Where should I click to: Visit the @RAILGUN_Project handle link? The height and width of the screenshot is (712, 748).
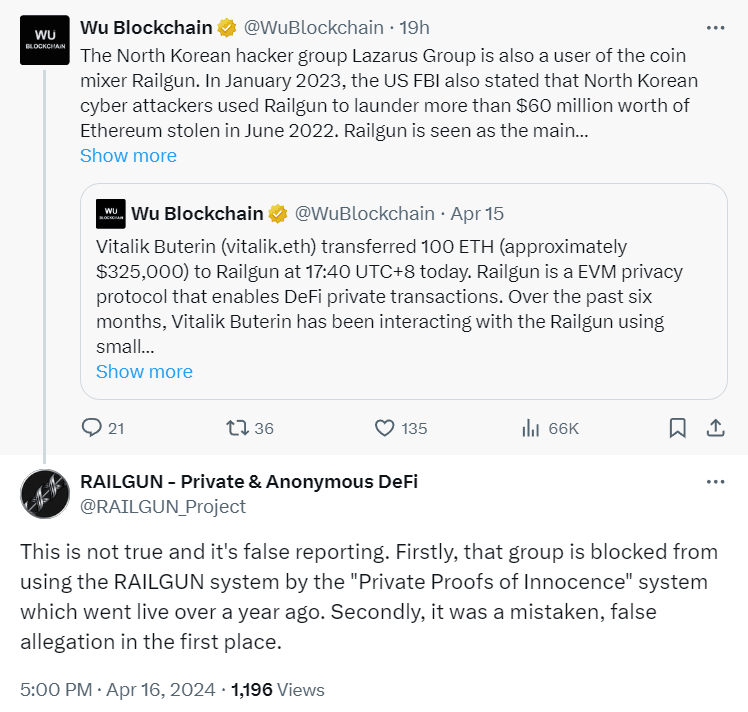163,506
